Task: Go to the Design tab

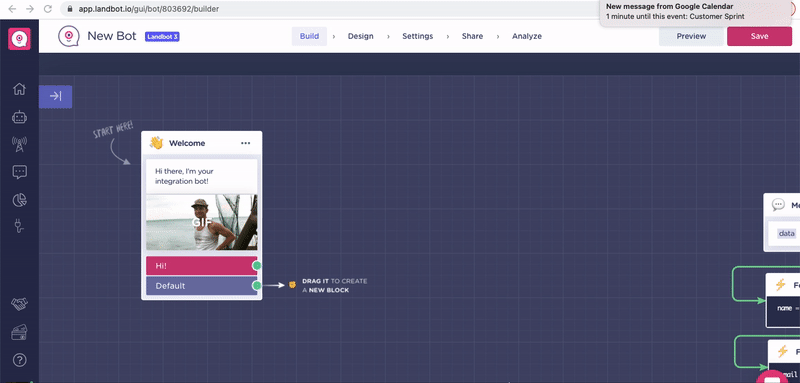Action: point(361,36)
